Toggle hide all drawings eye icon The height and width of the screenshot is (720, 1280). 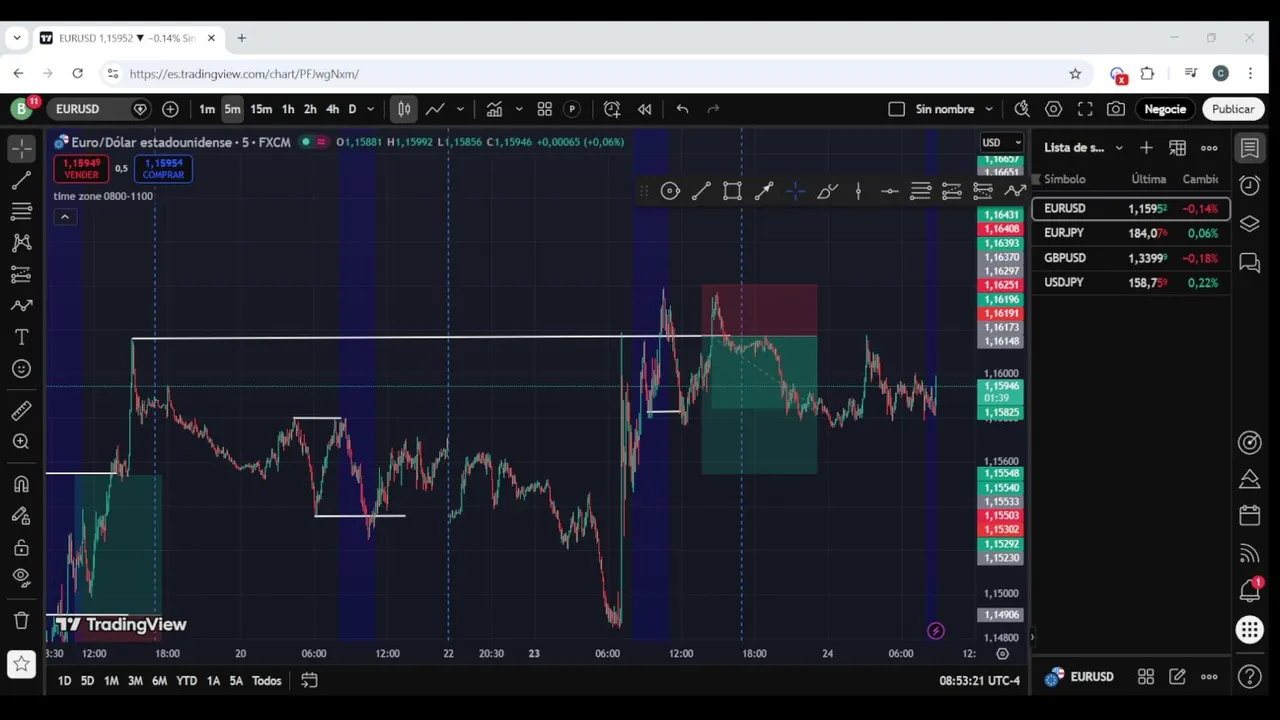coord(21,577)
